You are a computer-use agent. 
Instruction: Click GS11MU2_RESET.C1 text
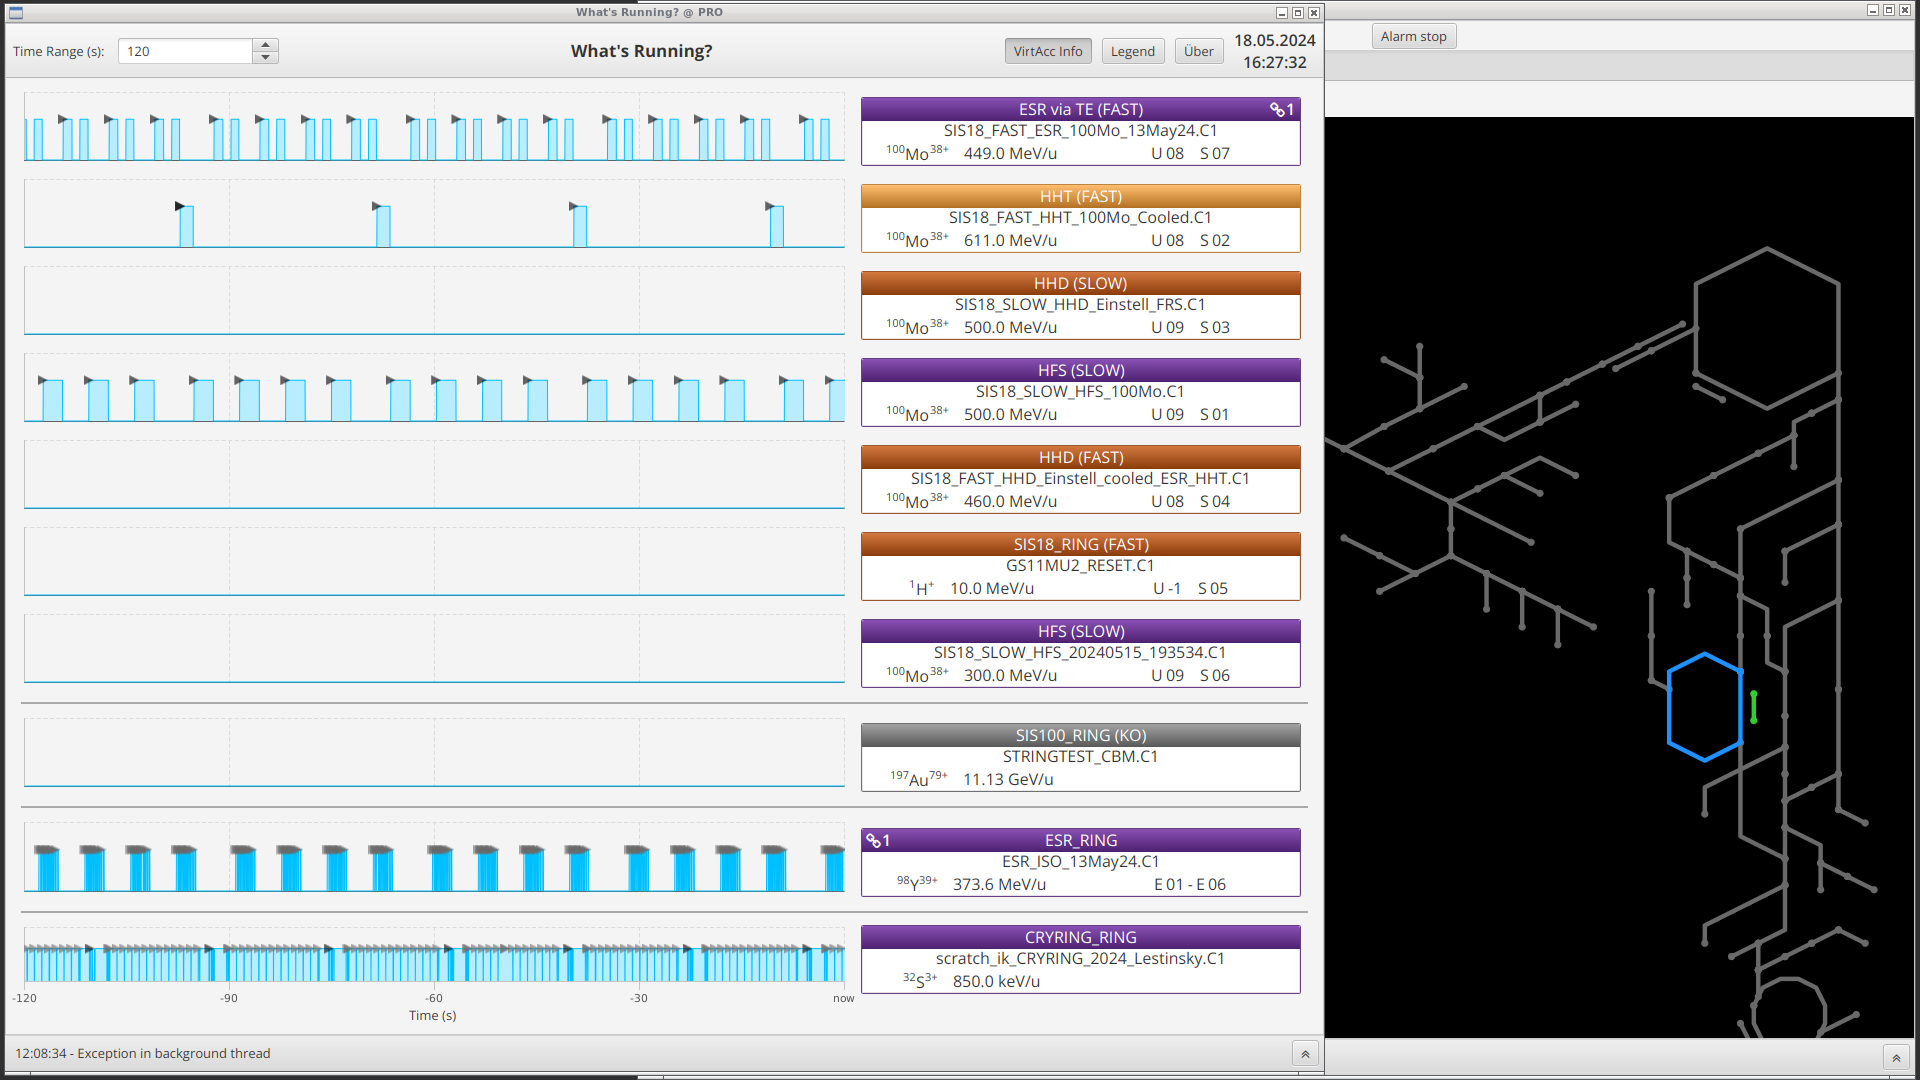coord(1080,565)
